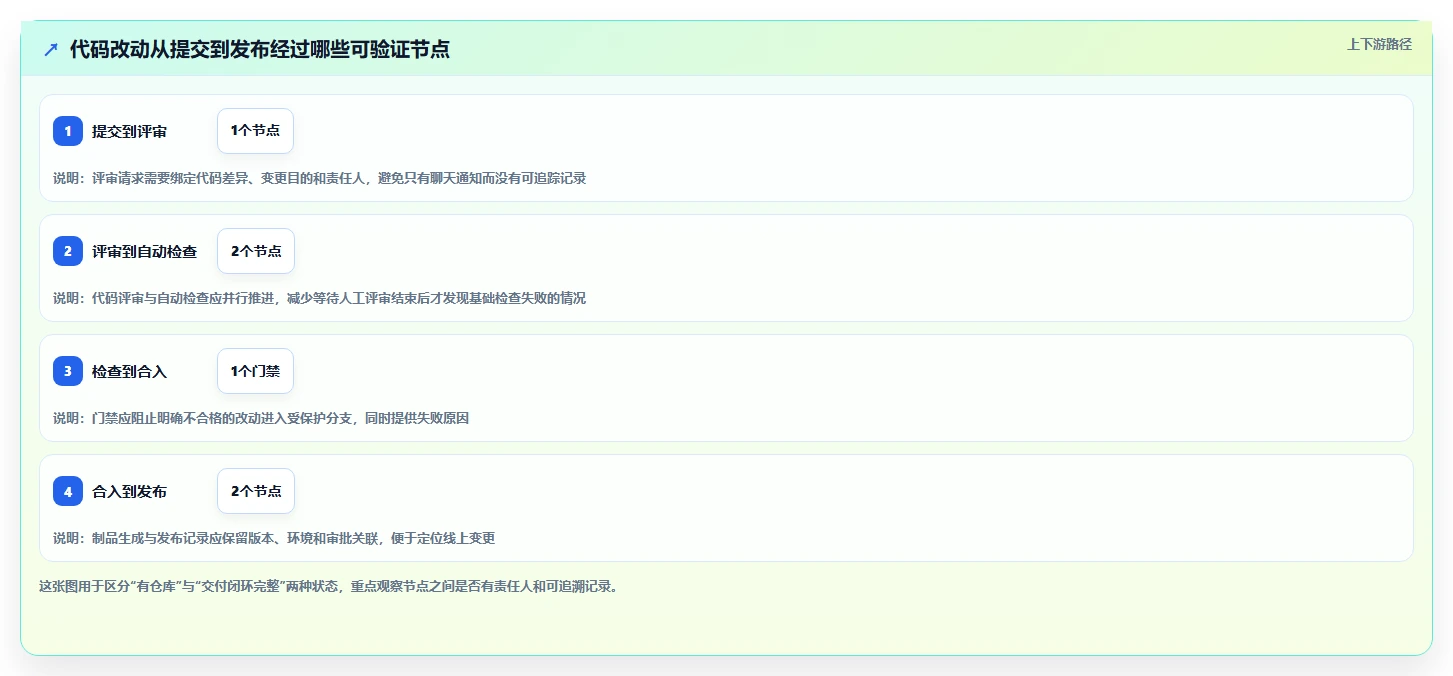The height and width of the screenshot is (676, 1453).
Task: Click the 2个节点 chip in 评审到自动检查 row
Action: point(256,251)
